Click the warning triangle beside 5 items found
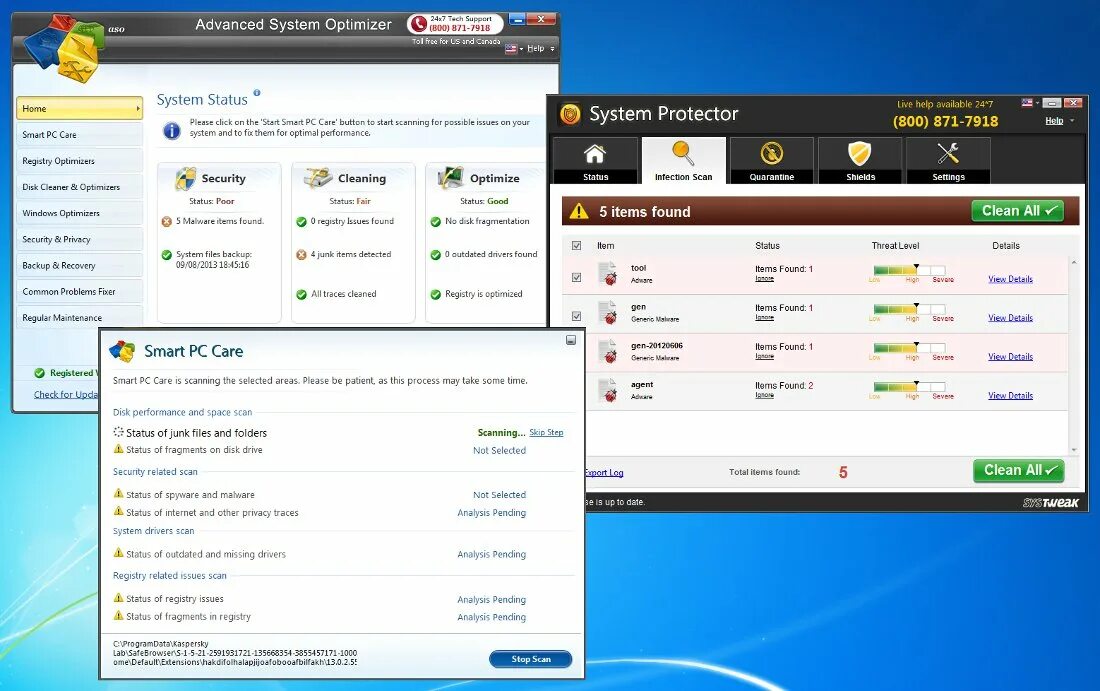The width and height of the screenshot is (1100, 691). click(579, 211)
